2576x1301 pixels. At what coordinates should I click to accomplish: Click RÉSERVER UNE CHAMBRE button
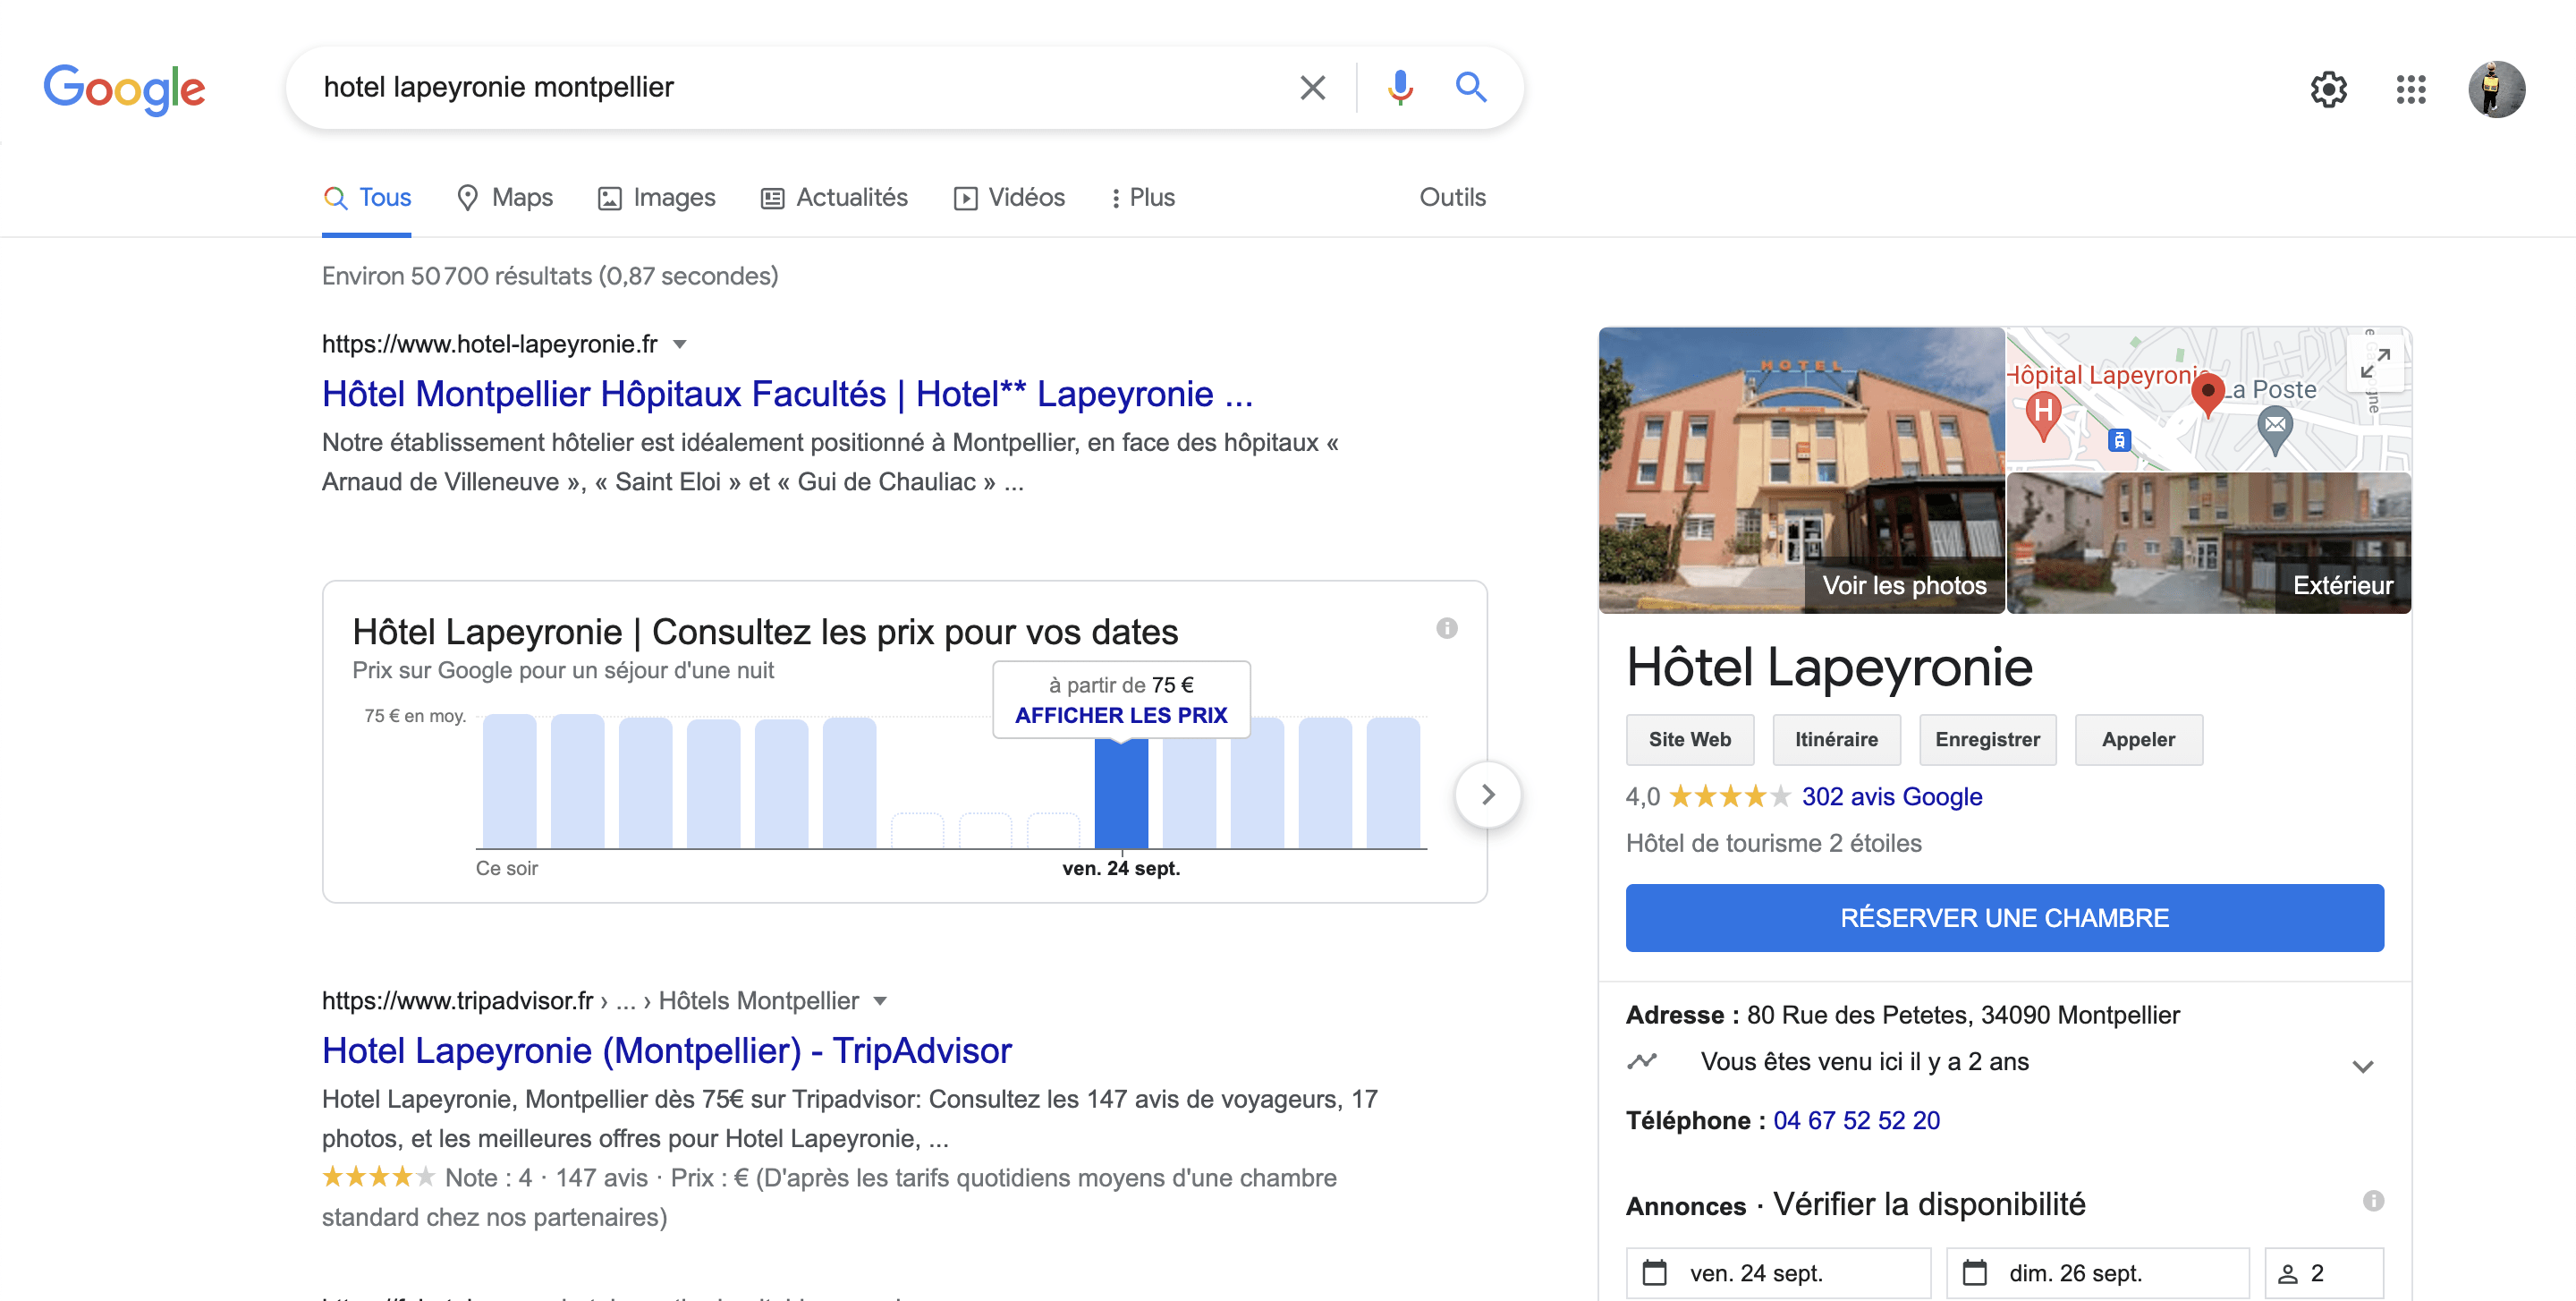2004,917
